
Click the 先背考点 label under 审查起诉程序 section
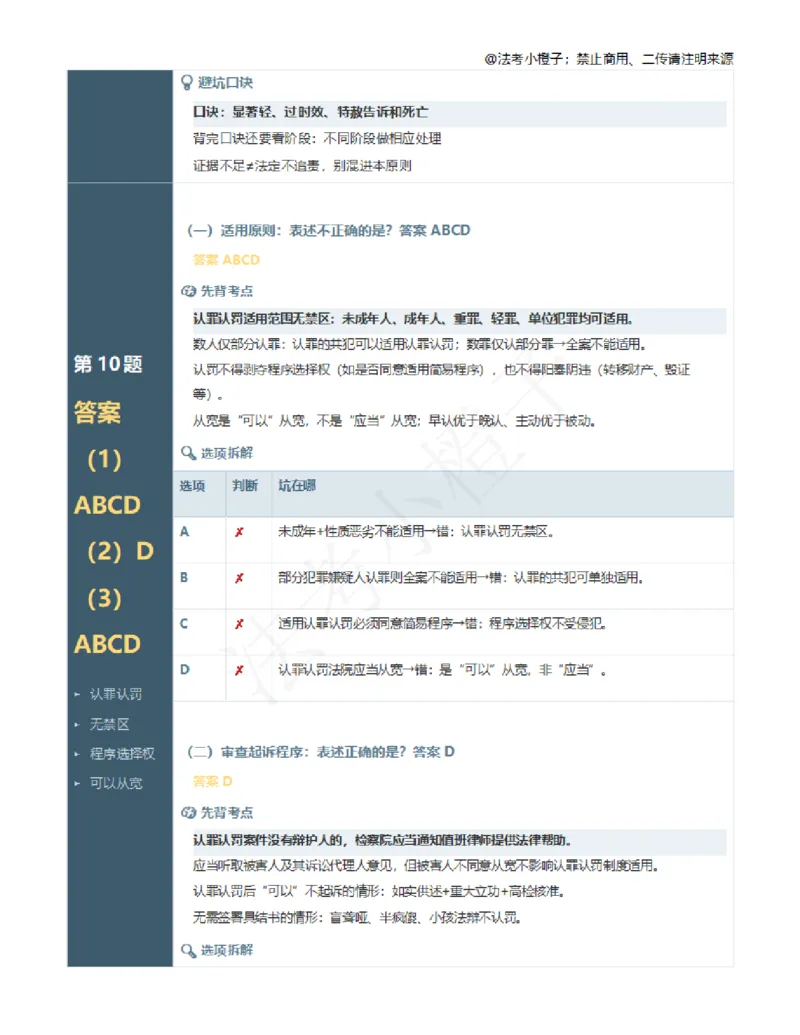click(226, 813)
